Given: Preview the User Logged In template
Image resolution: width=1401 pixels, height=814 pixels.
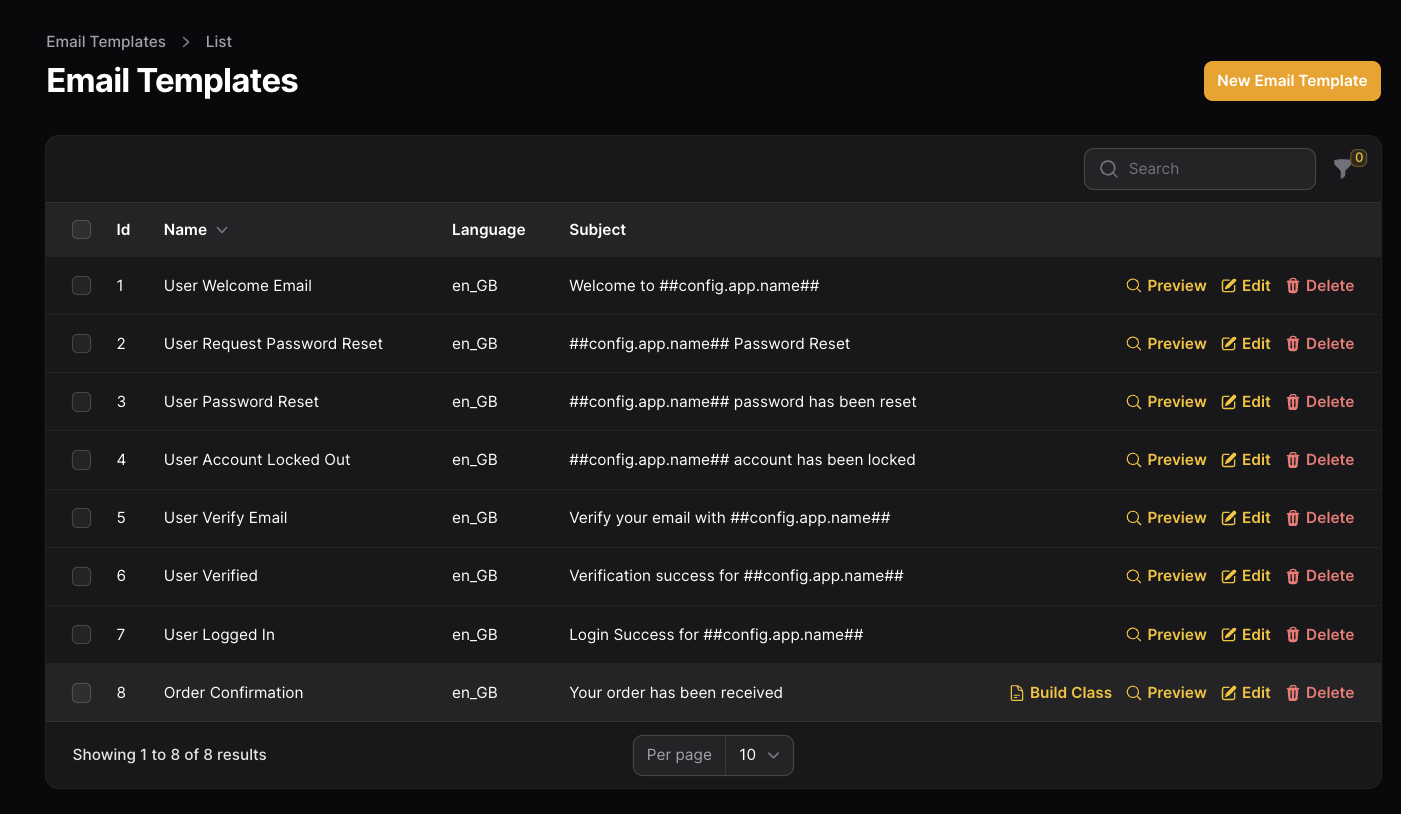Looking at the screenshot, I should tap(1166, 635).
